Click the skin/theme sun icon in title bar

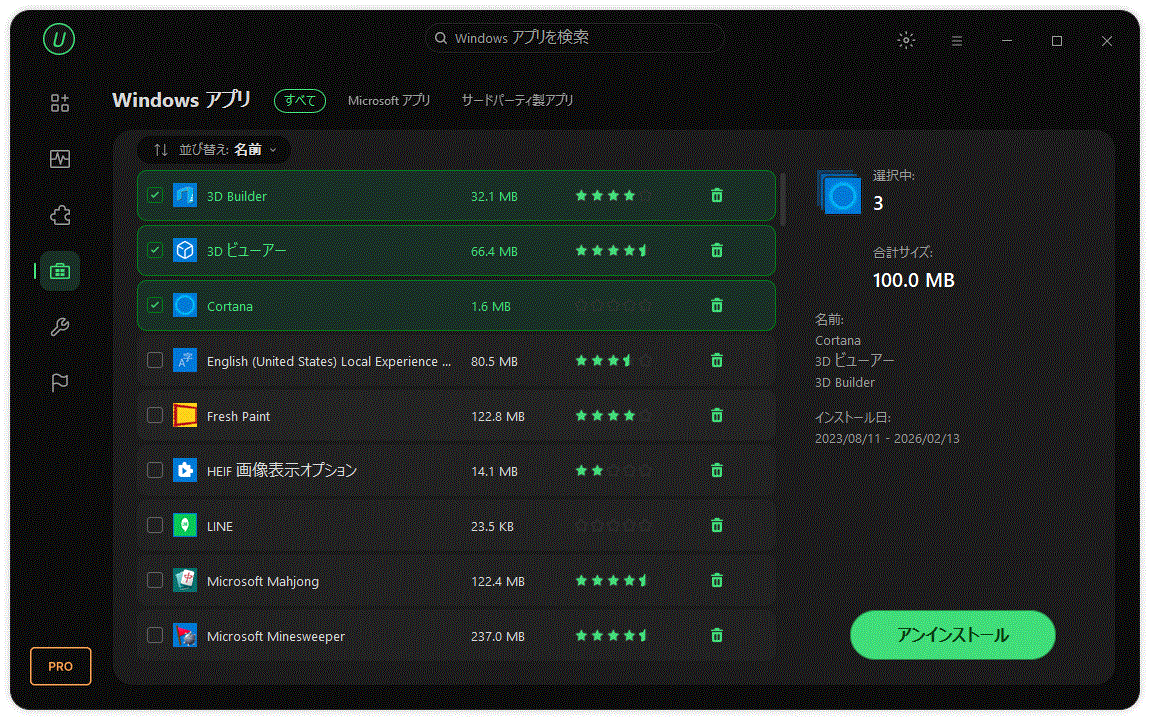click(907, 40)
